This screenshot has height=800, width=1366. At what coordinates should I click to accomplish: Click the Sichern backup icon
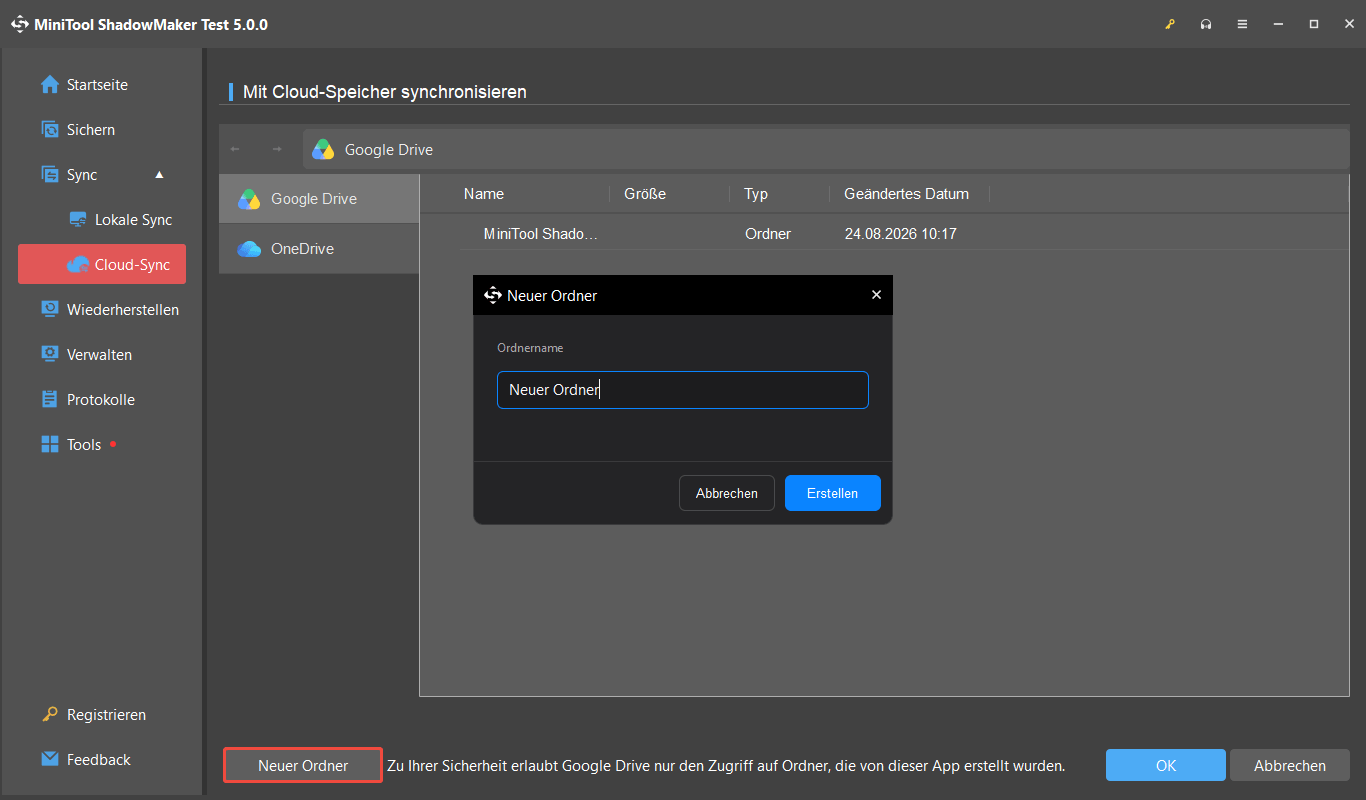click(x=50, y=130)
